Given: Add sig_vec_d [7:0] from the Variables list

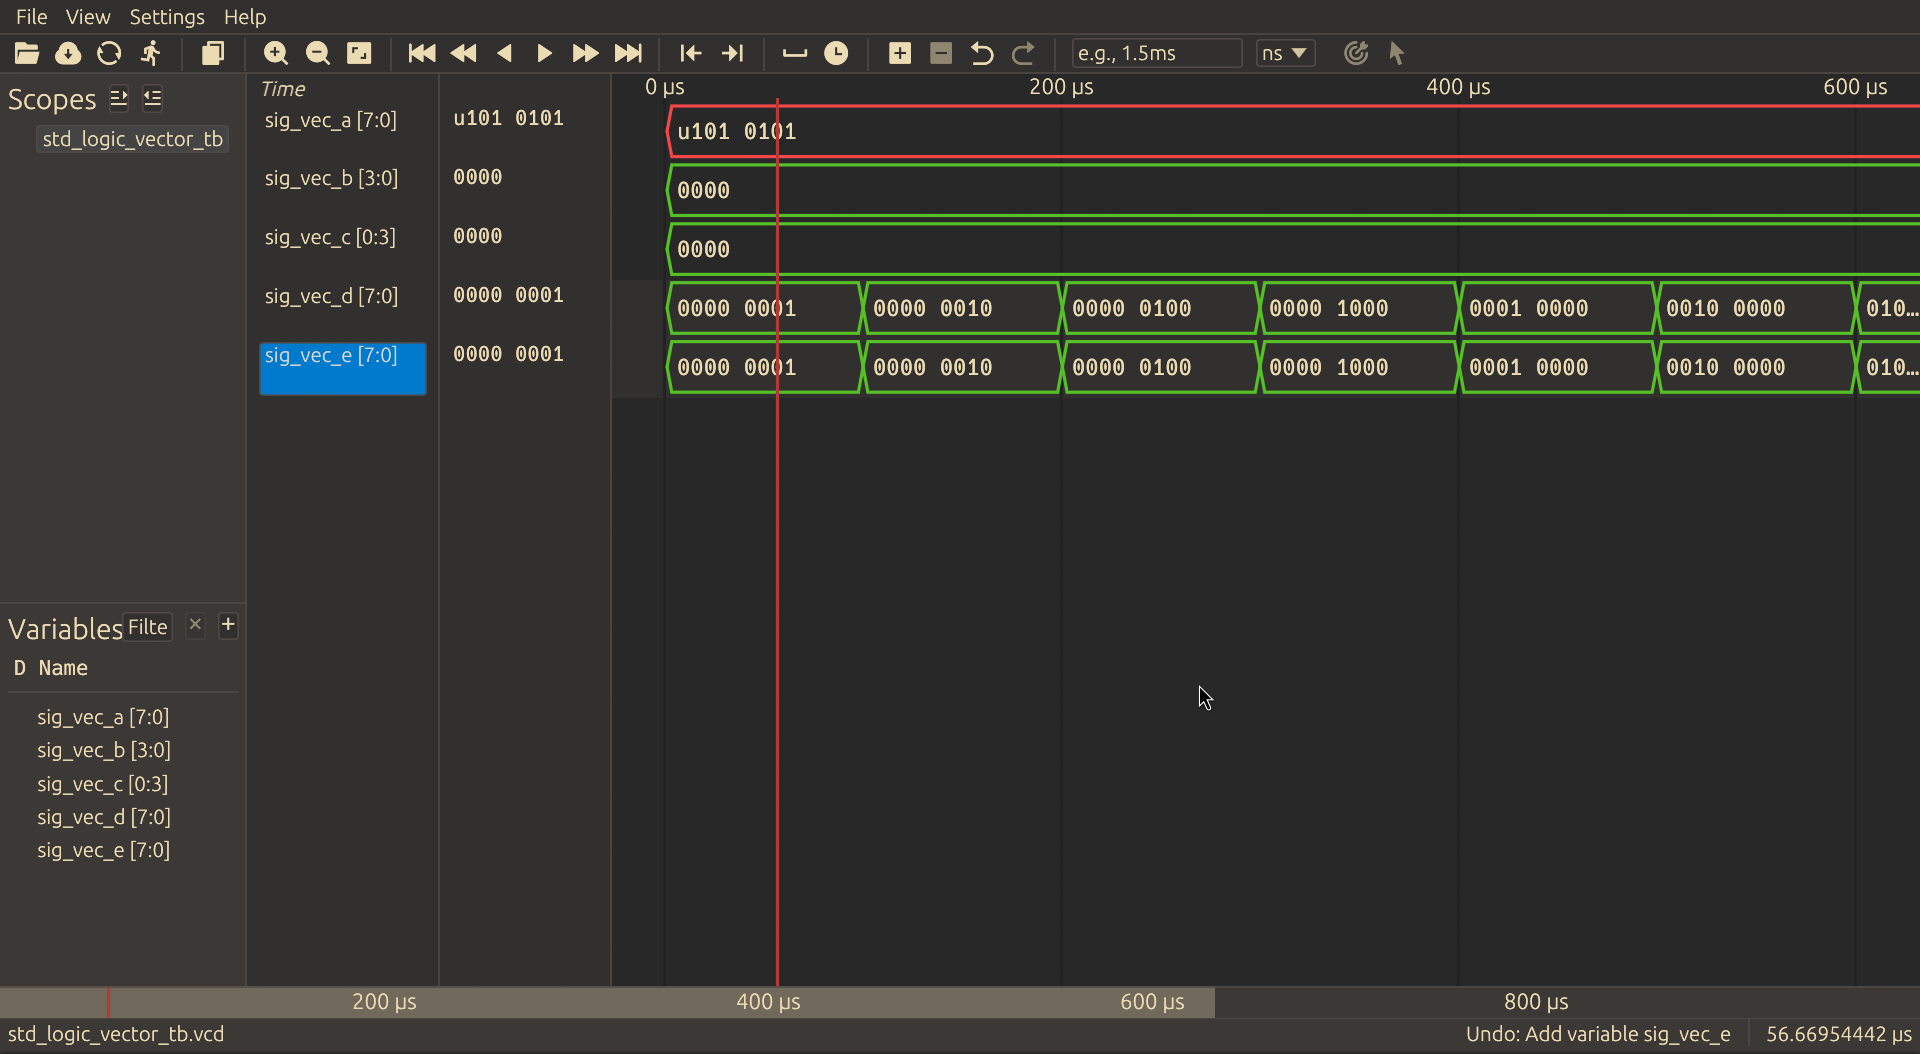Looking at the screenshot, I should tap(104, 817).
